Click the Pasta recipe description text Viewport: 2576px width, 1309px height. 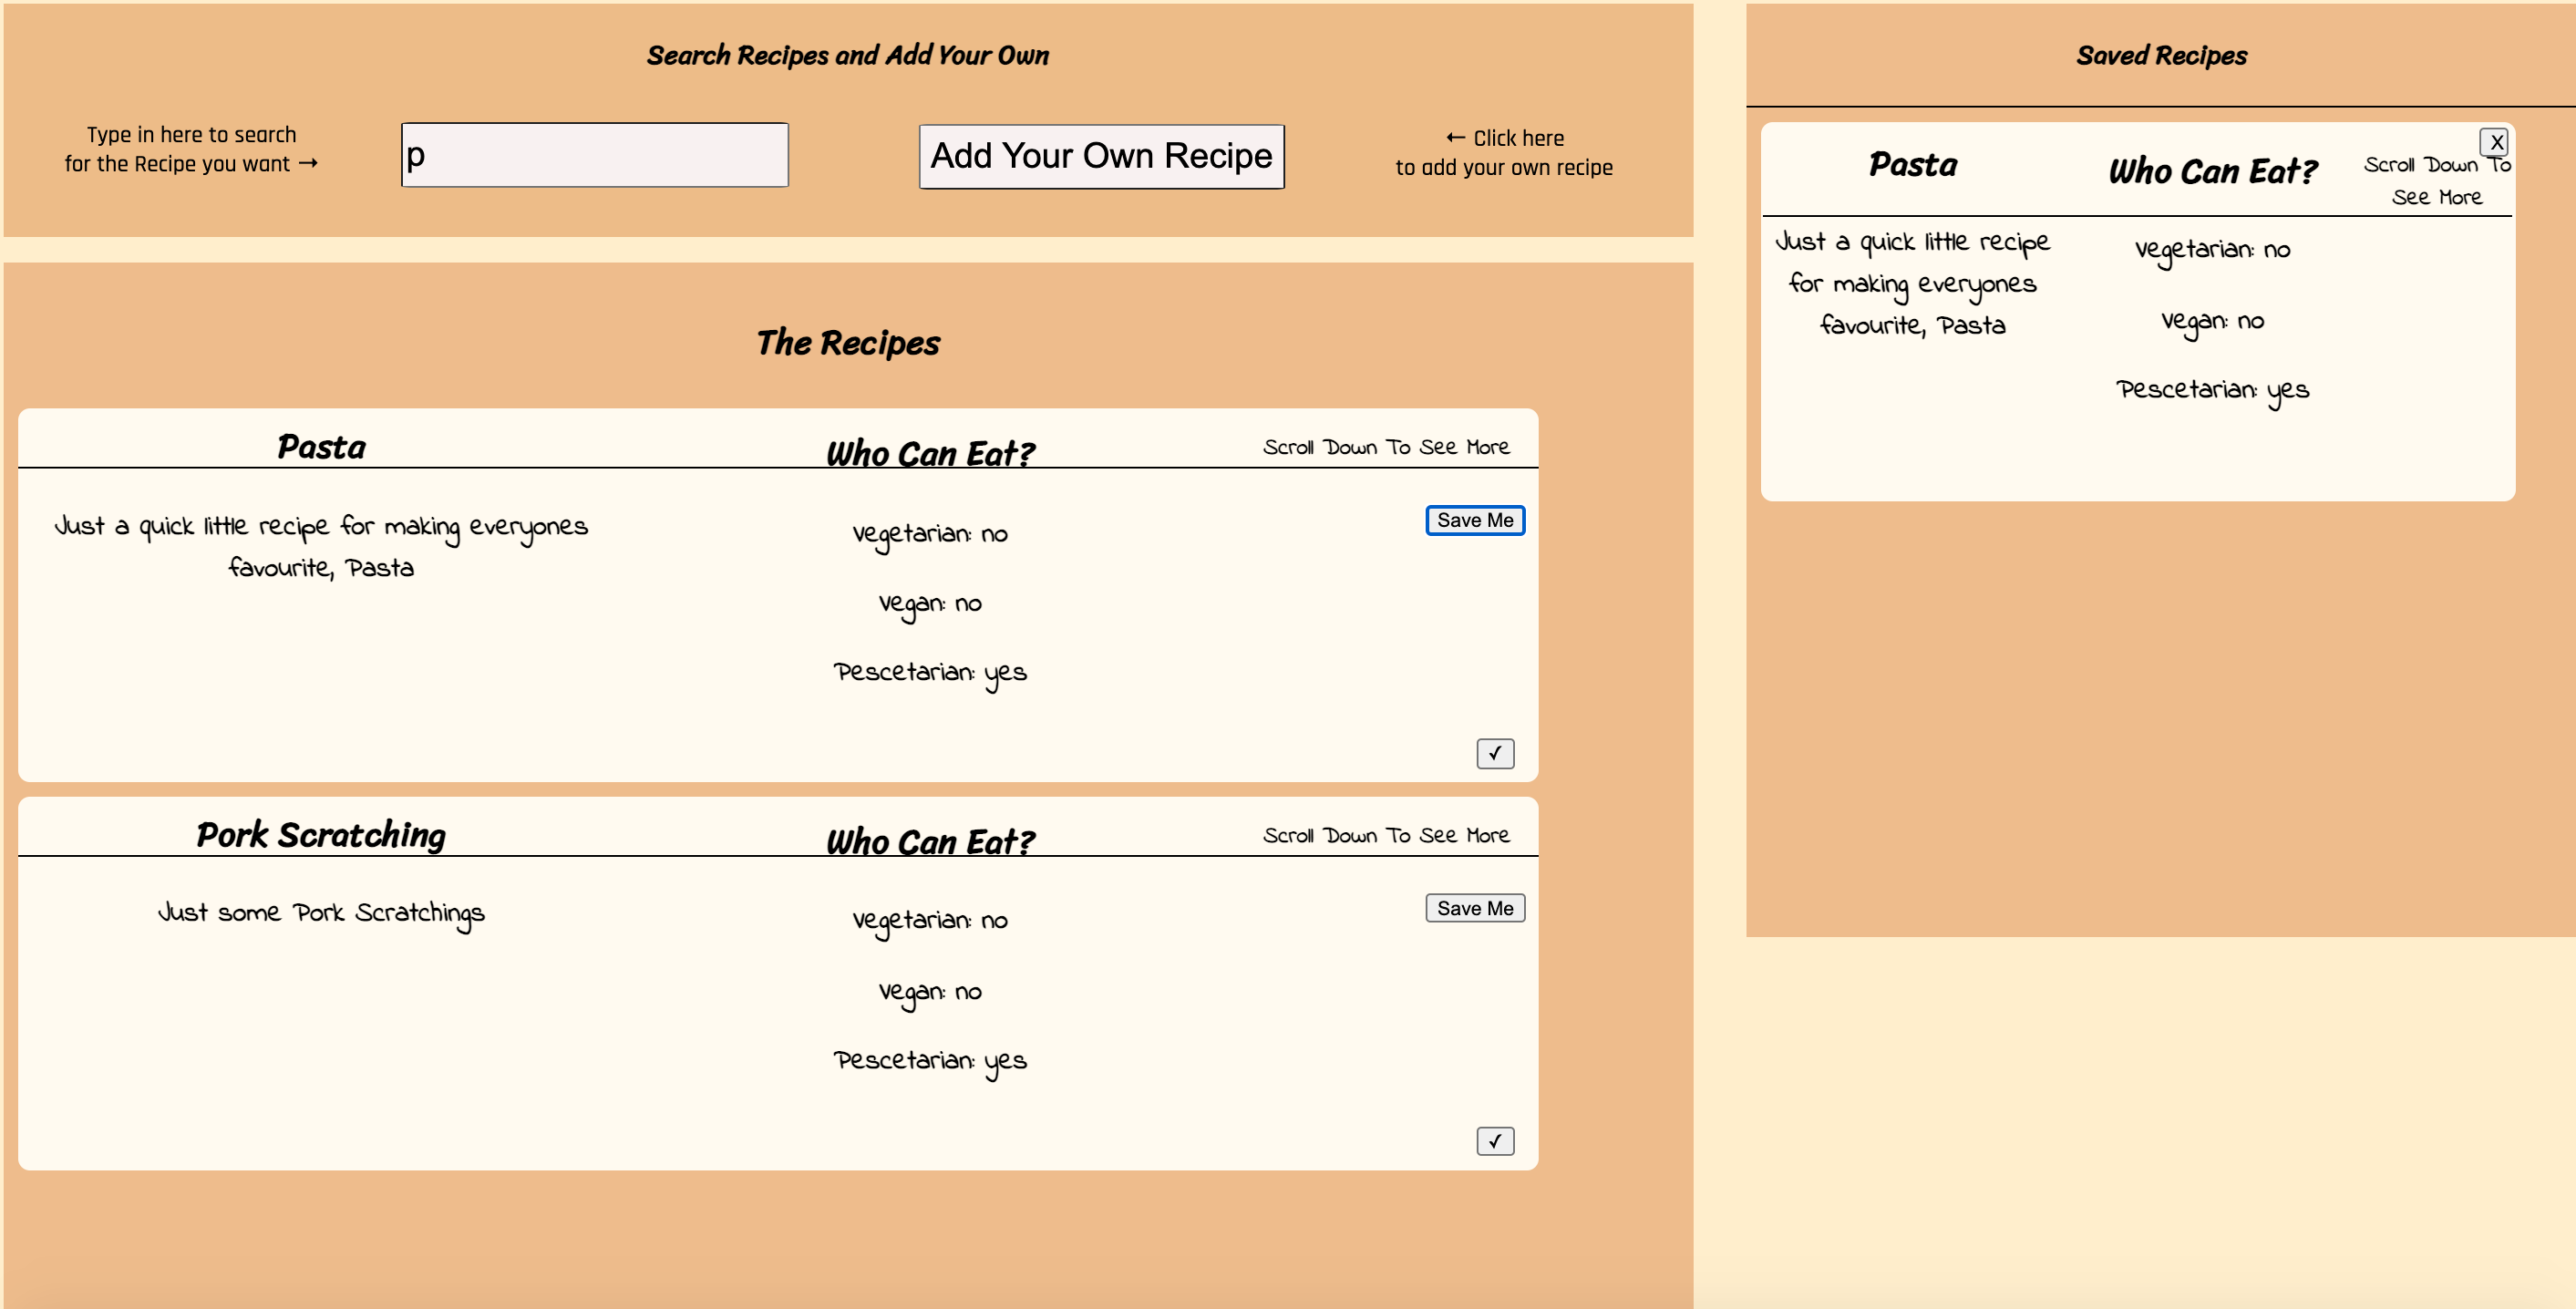[321, 546]
